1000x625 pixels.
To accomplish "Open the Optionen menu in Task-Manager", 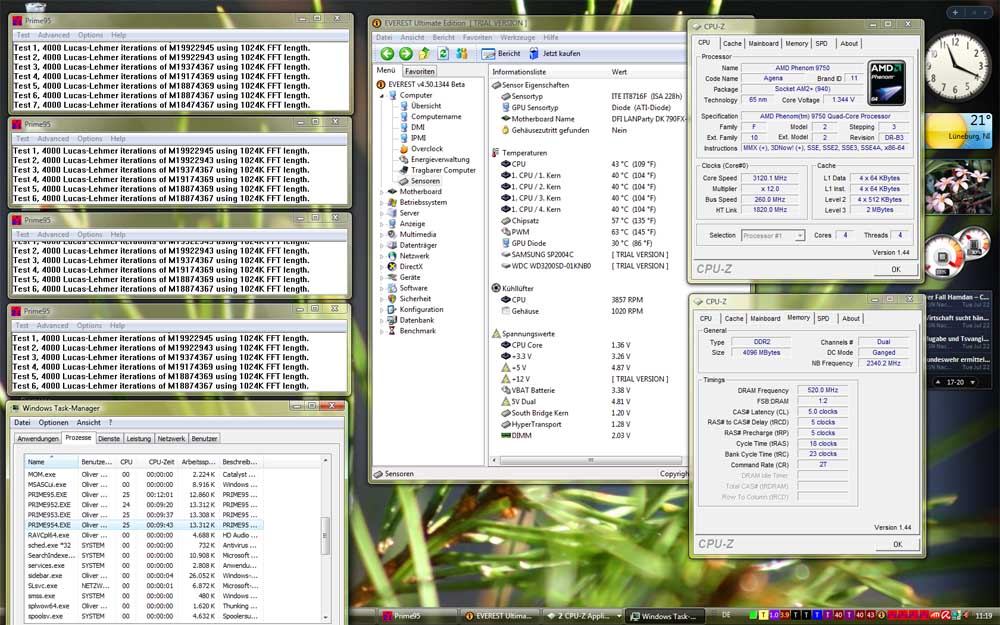I will point(54,423).
